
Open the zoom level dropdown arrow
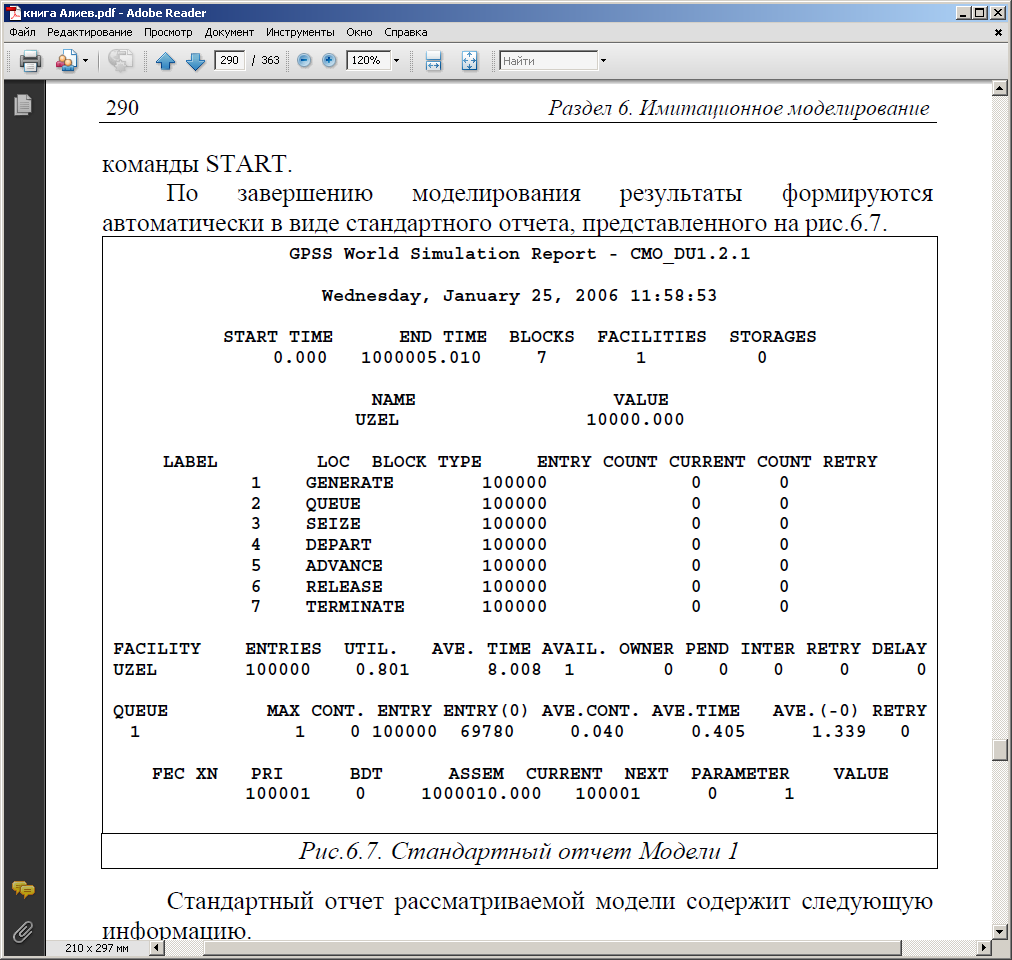pos(396,60)
